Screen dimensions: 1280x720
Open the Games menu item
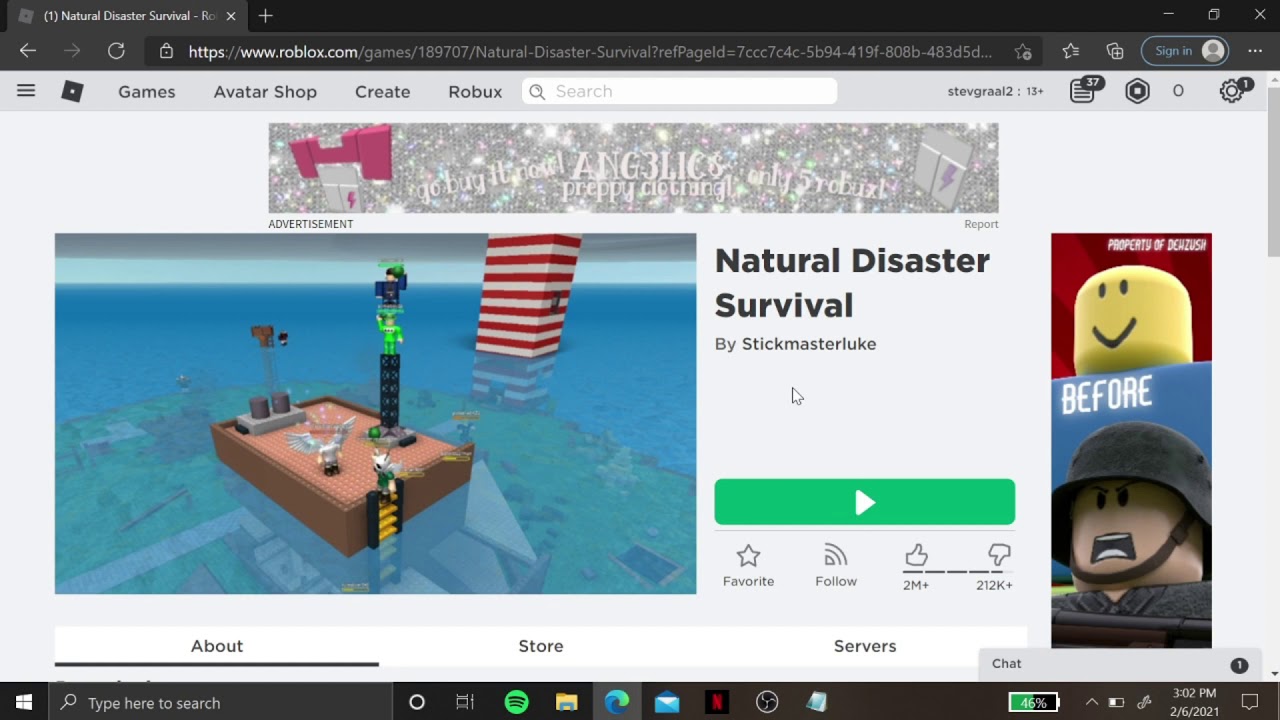click(147, 91)
